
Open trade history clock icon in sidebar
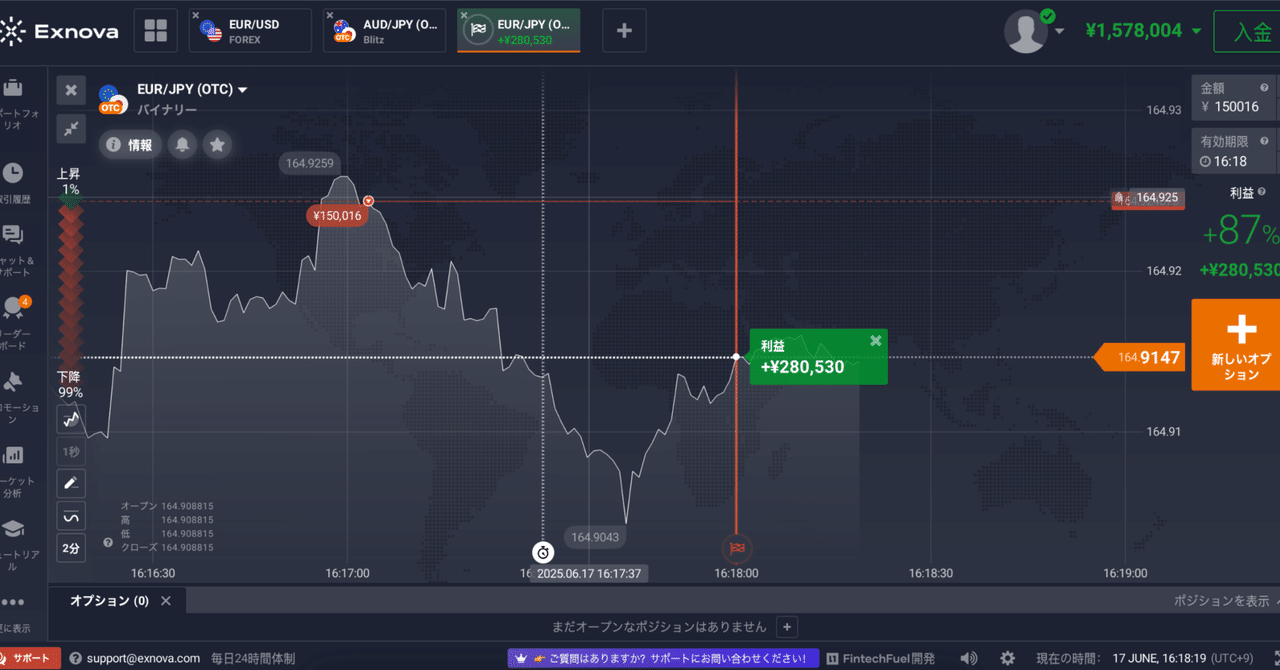pos(13,174)
